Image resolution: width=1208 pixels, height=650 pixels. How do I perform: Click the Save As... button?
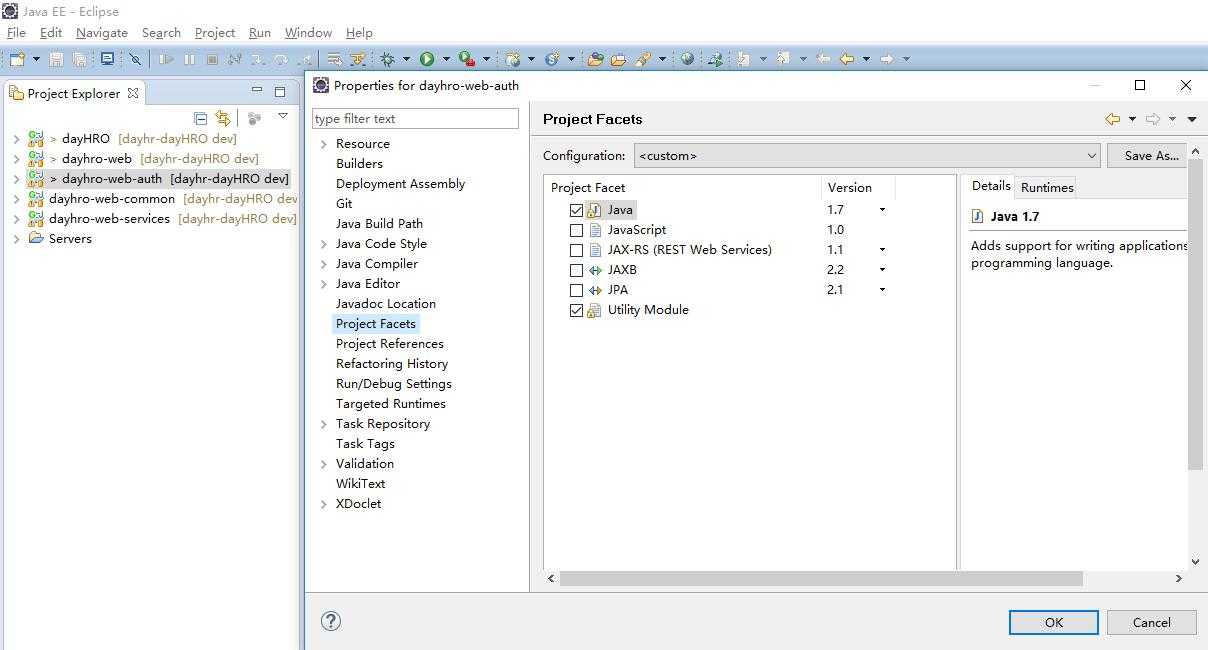[x=1148, y=156]
